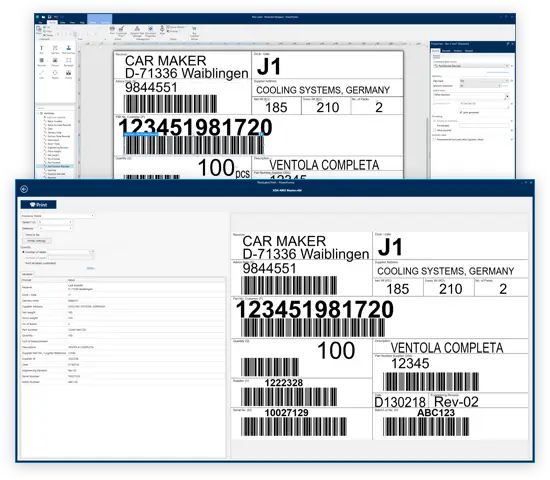Select the Text object tool
The height and width of the screenshot is (480, 550).
[41, 49]
